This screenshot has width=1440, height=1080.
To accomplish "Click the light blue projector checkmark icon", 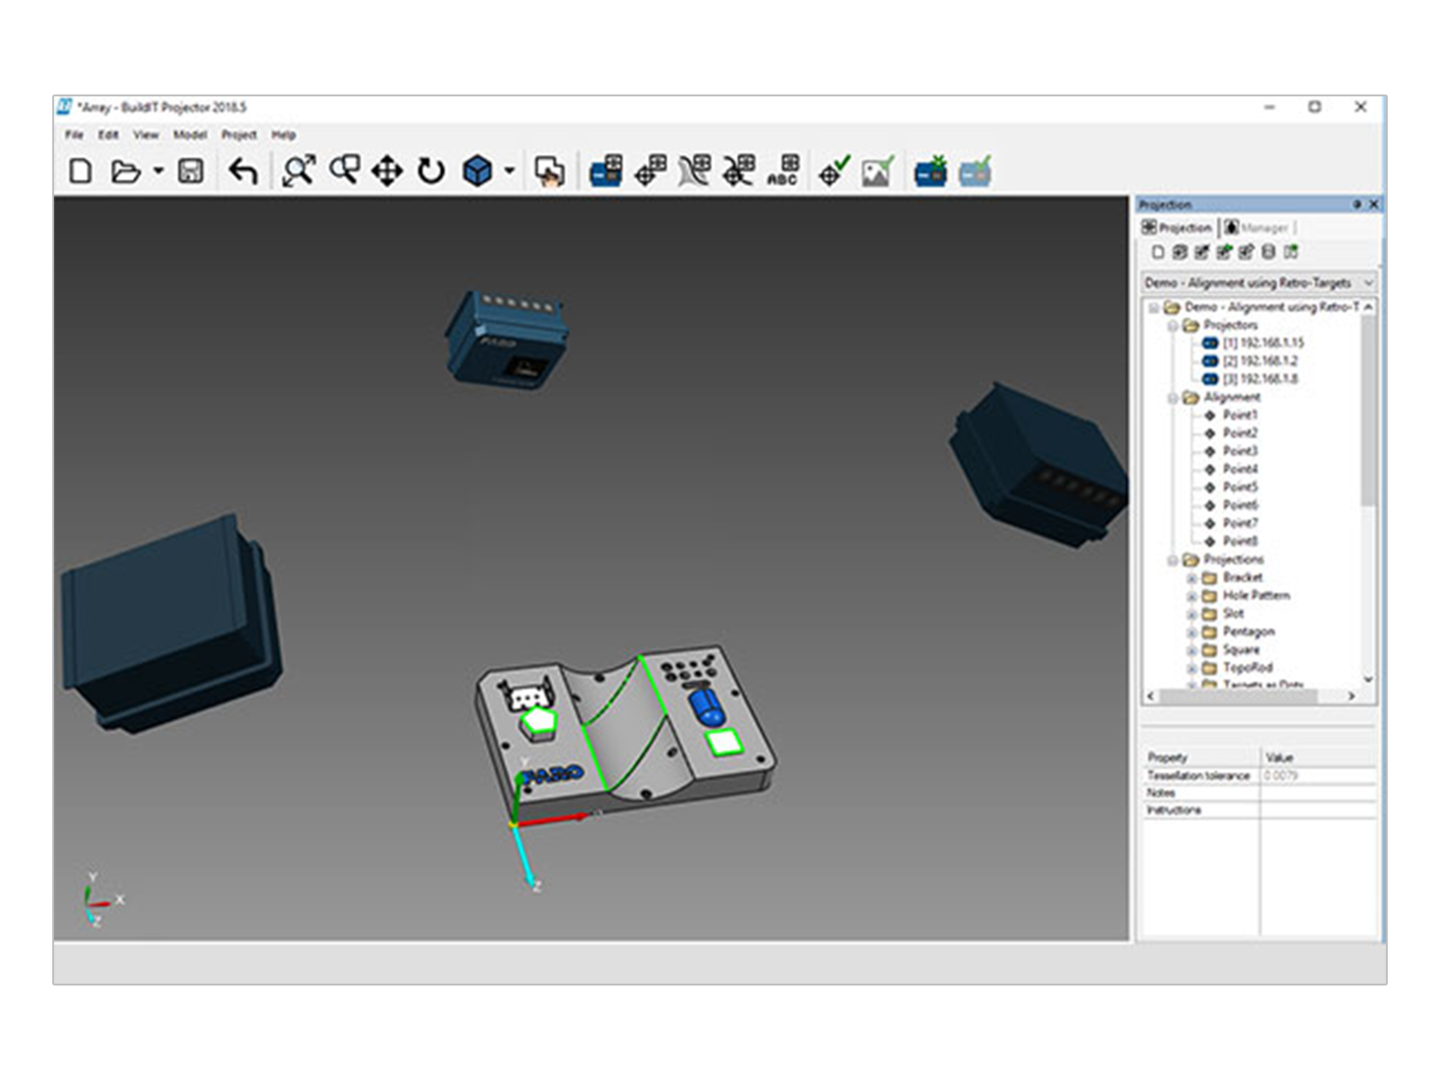I will click(975, 171).
